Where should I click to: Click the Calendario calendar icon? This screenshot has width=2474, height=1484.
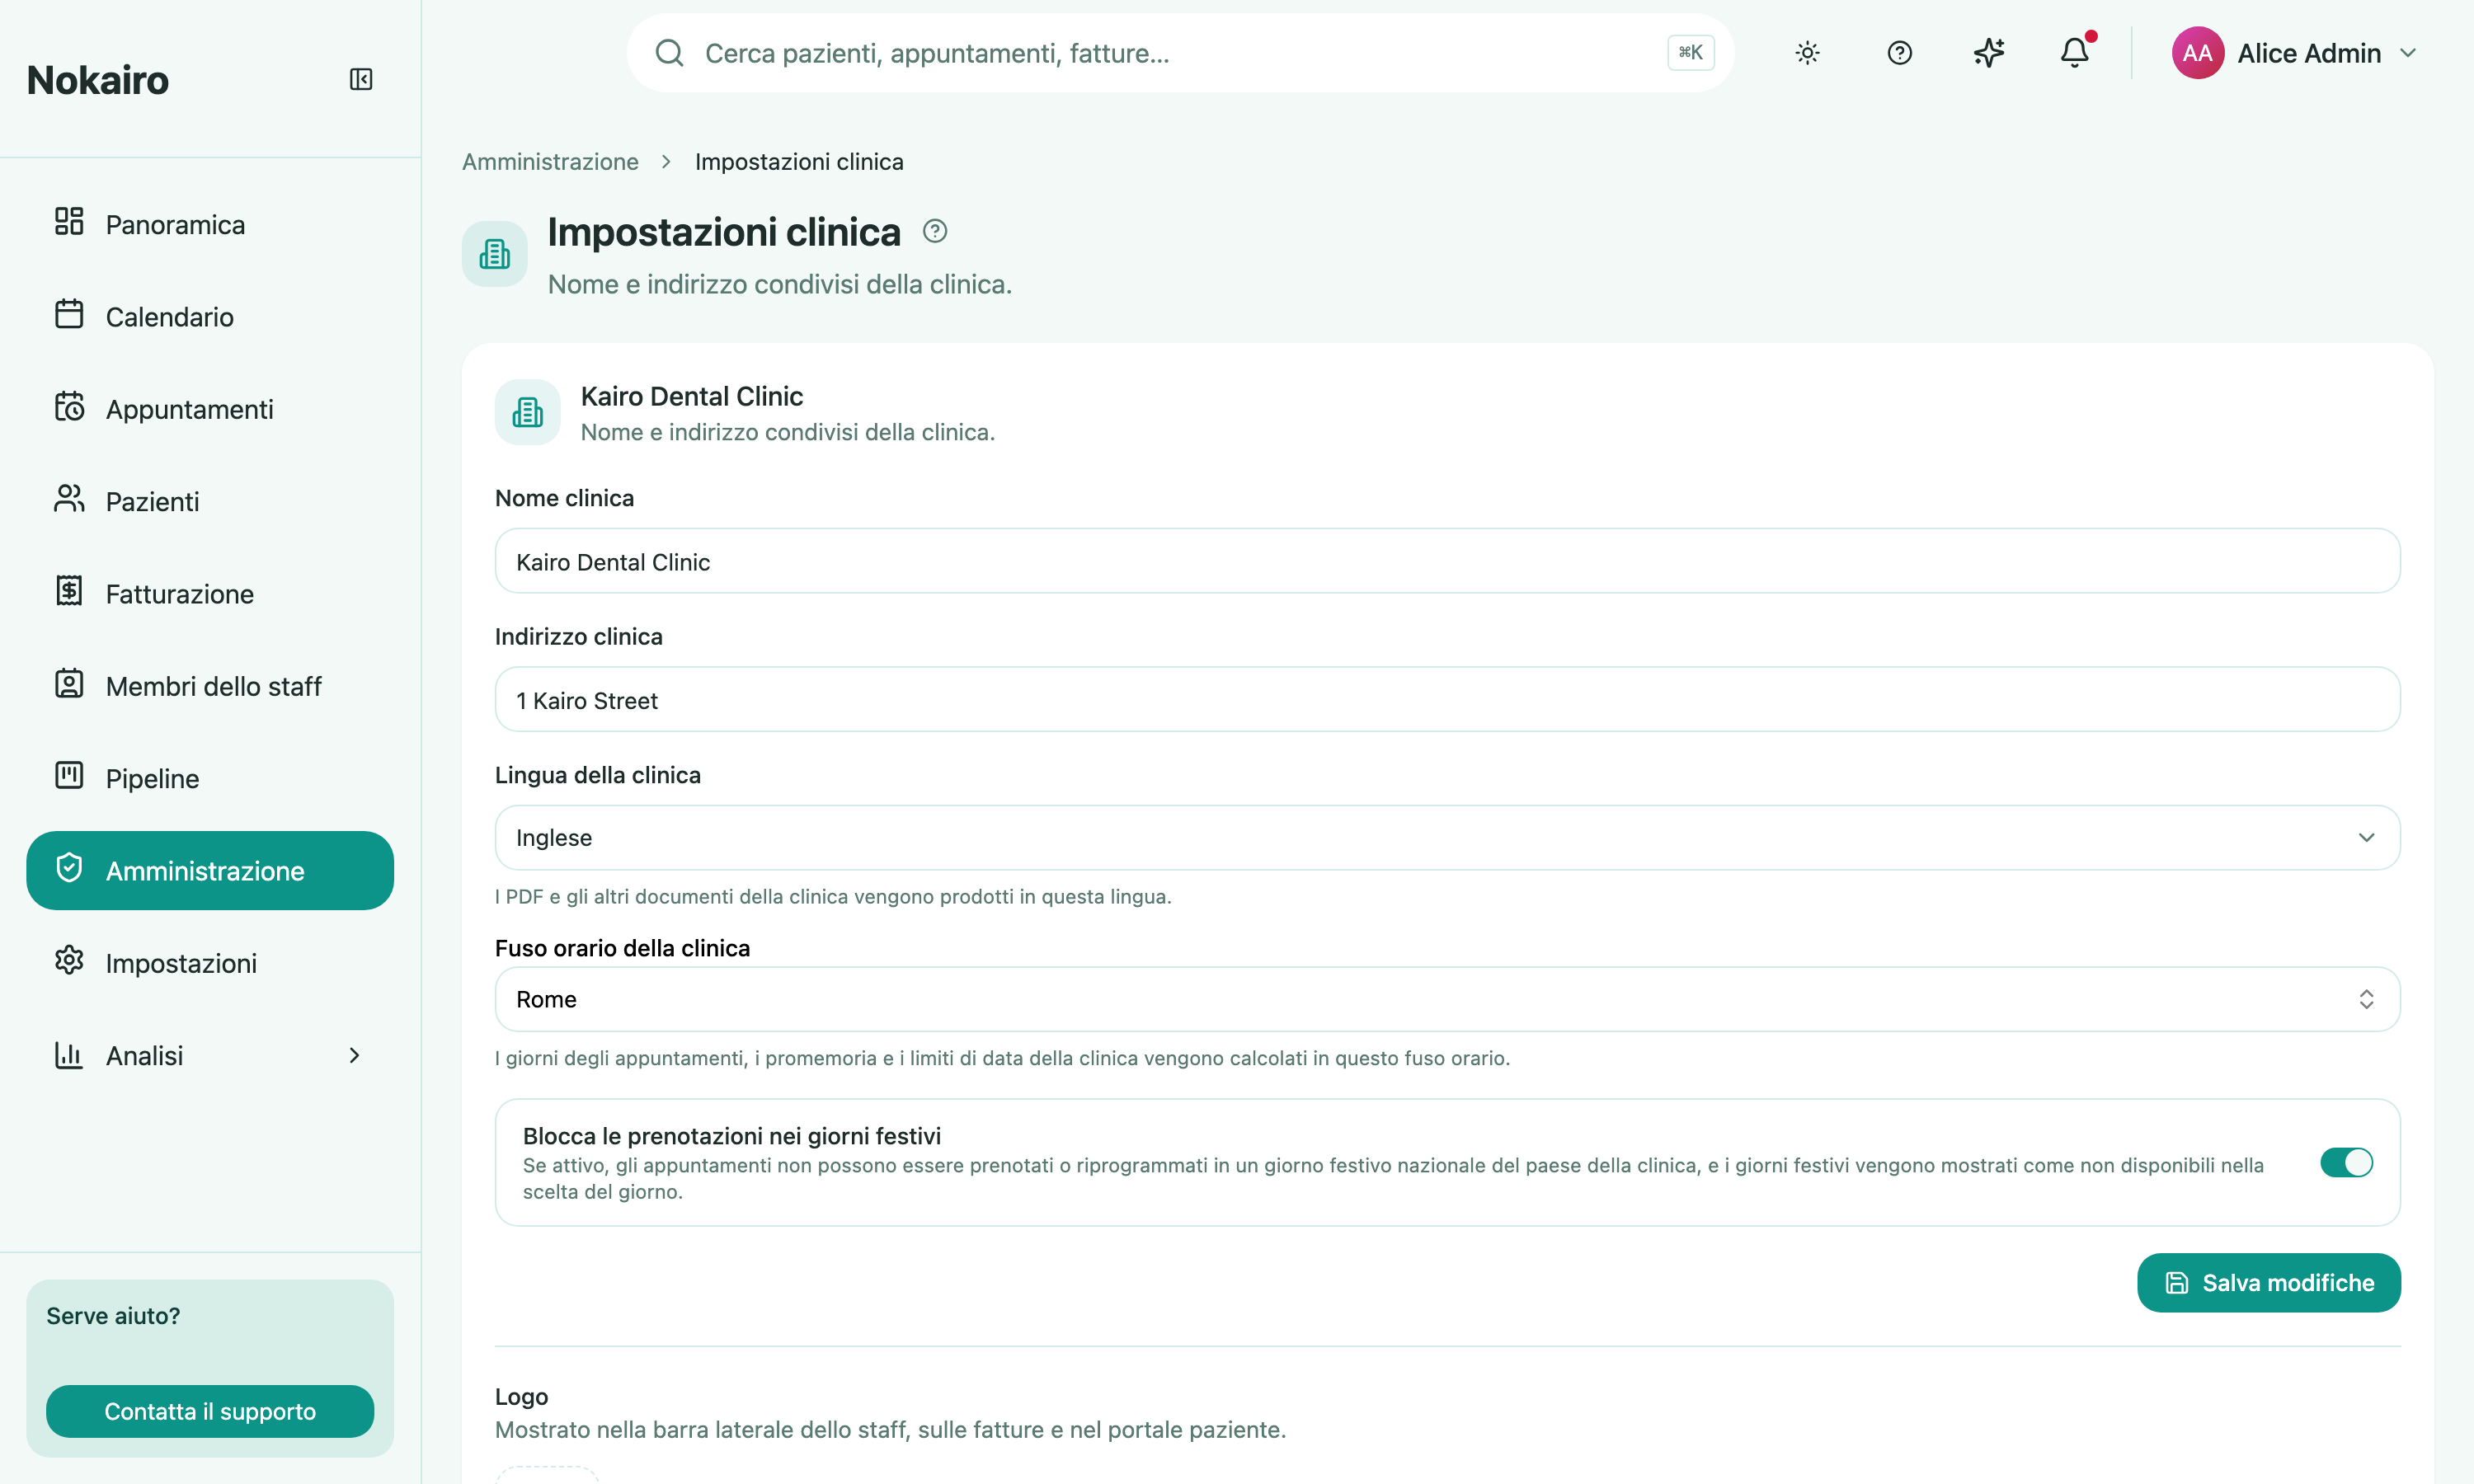click(x=69, y=314)
